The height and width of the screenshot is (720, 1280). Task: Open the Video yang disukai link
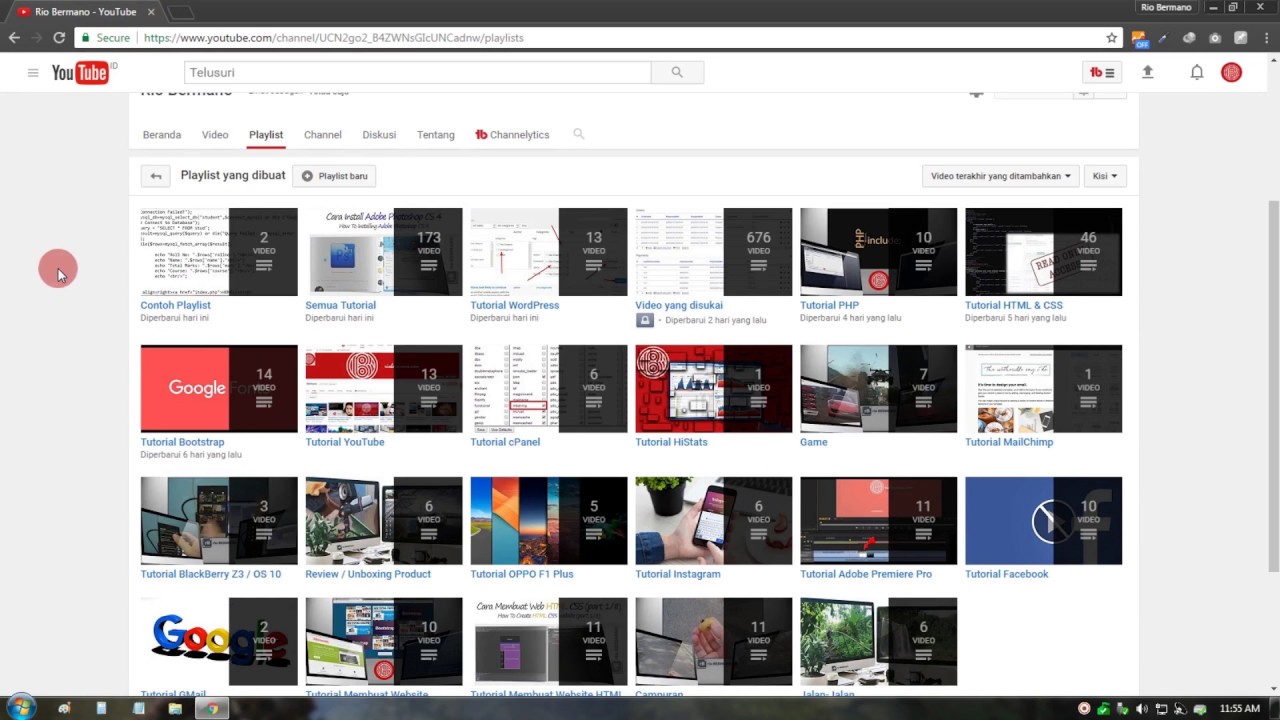pyautogui.click(x=679, y=305)
